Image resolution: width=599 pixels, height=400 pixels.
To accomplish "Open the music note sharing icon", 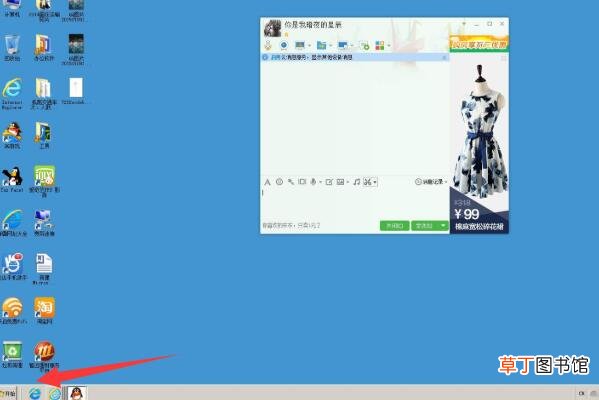I will pos(356,182).
